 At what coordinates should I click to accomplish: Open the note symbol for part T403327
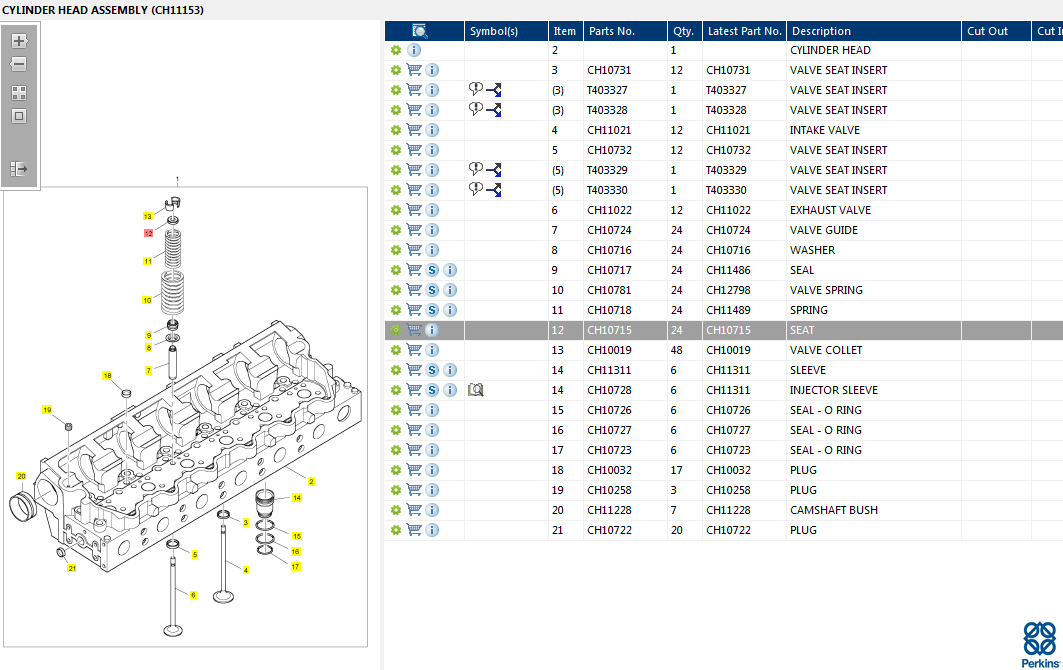pyautogui.click(x=476, y=90)
